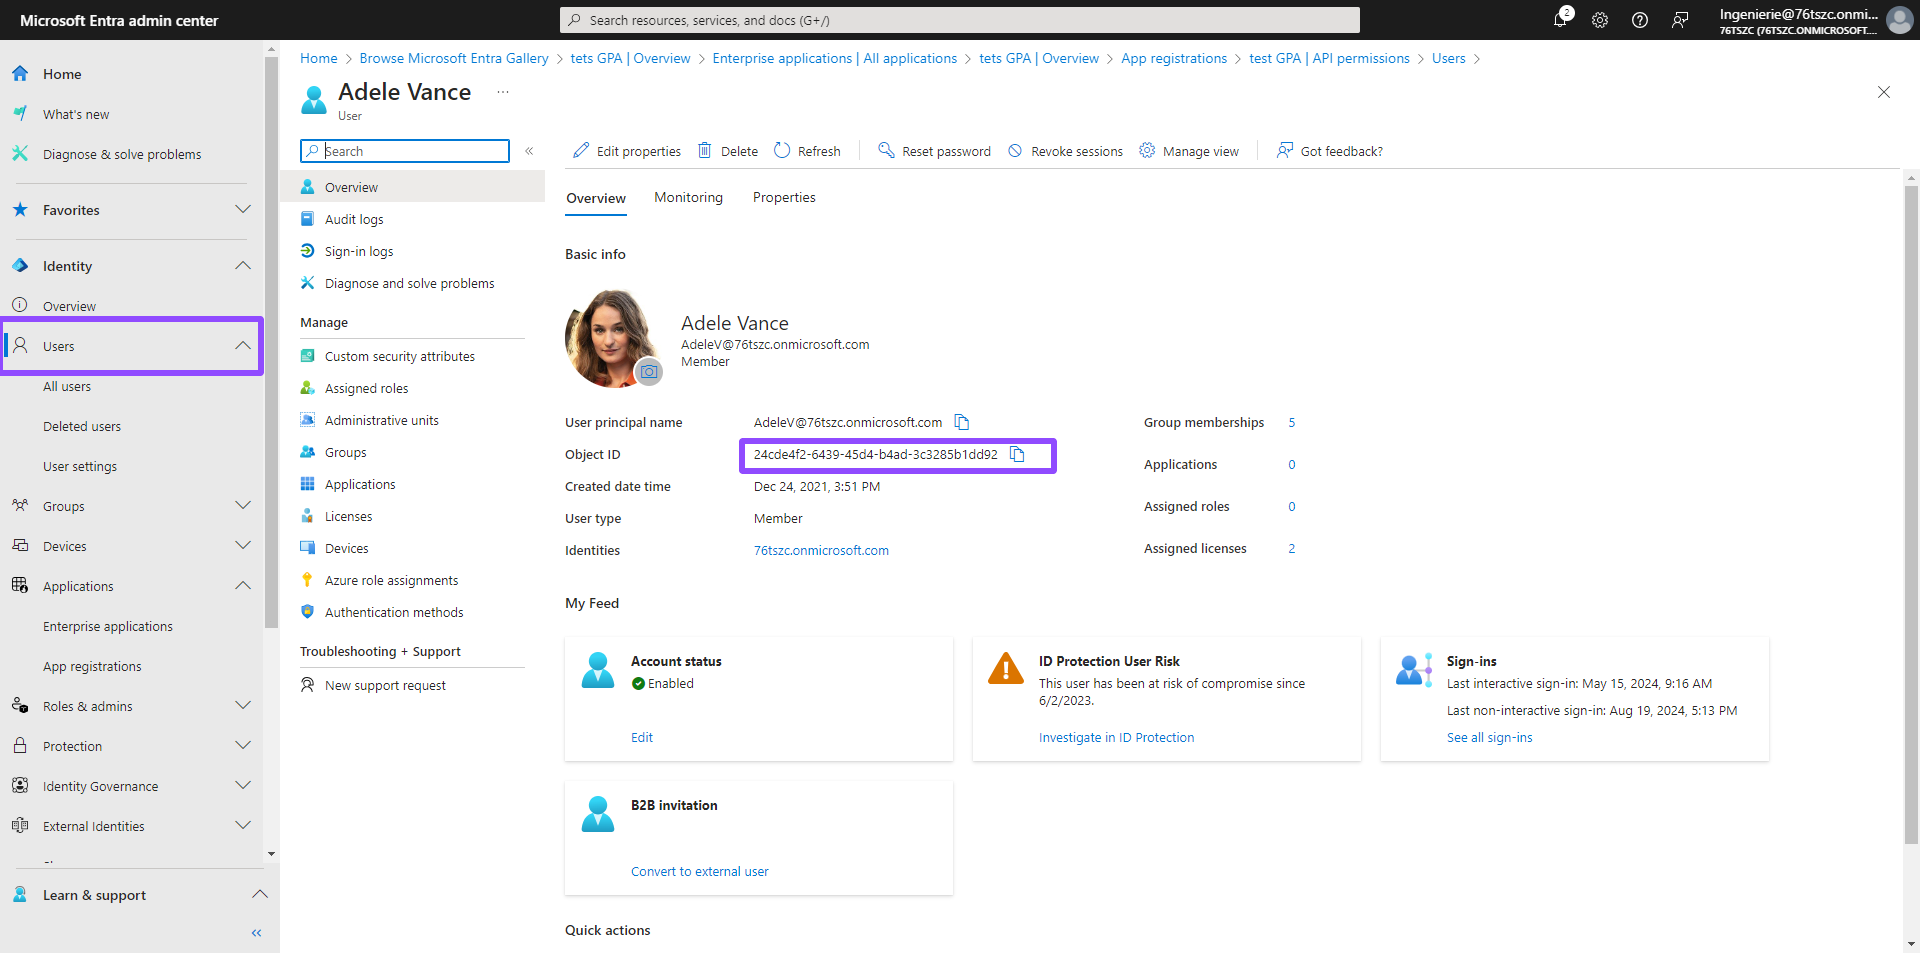Click the Refresh icon

pos(782,150)
